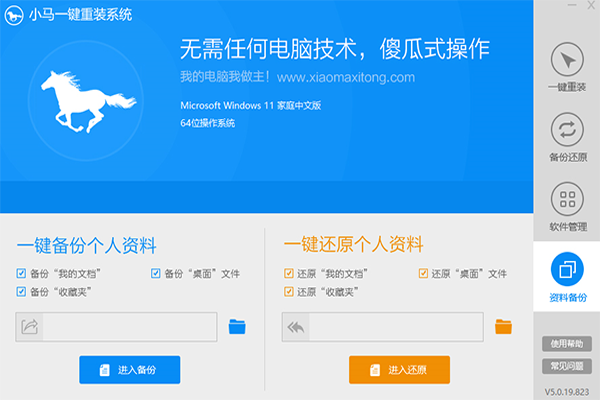Toggle the 备份“桌面”文件 checkbox
This screenshot has width=600, height=400.
[156, 273]
